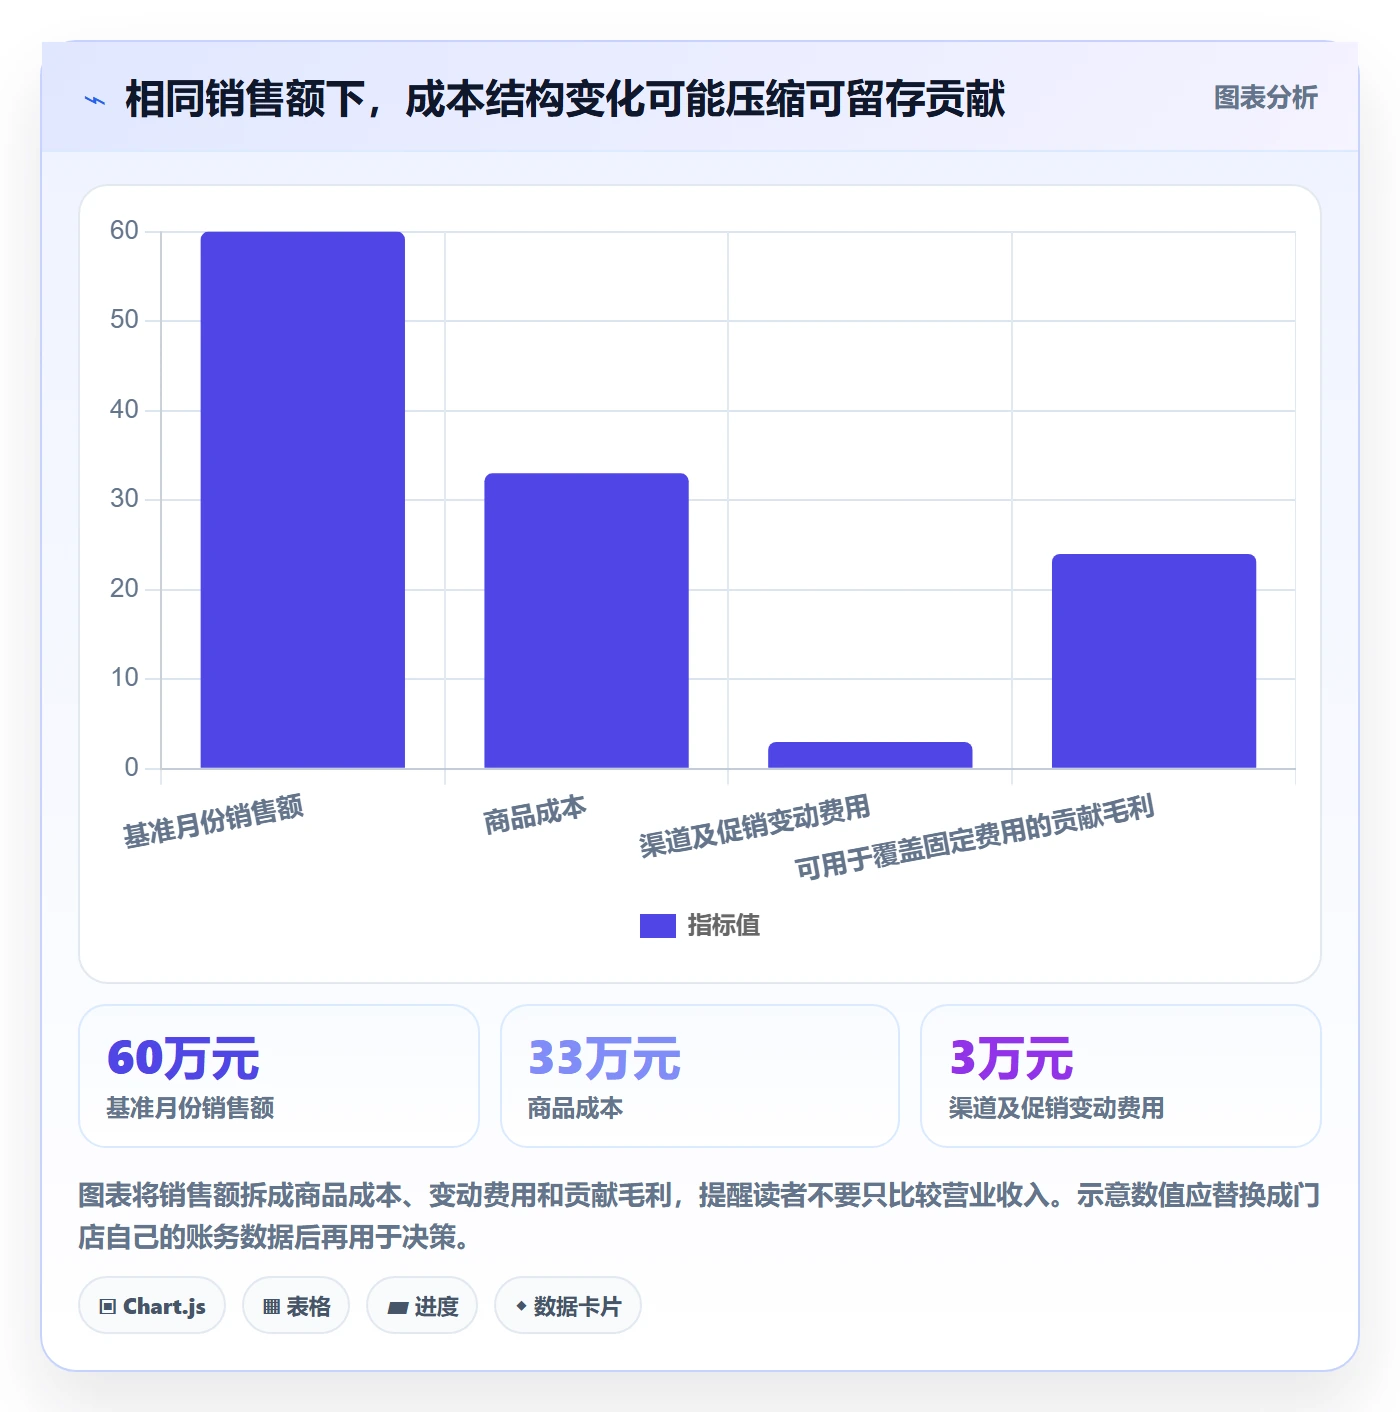Image resolution: width=1400 pixels, height=1412 pixels.
Task: Click the 数据卡片 tag chip
Action: [568, 1306]
